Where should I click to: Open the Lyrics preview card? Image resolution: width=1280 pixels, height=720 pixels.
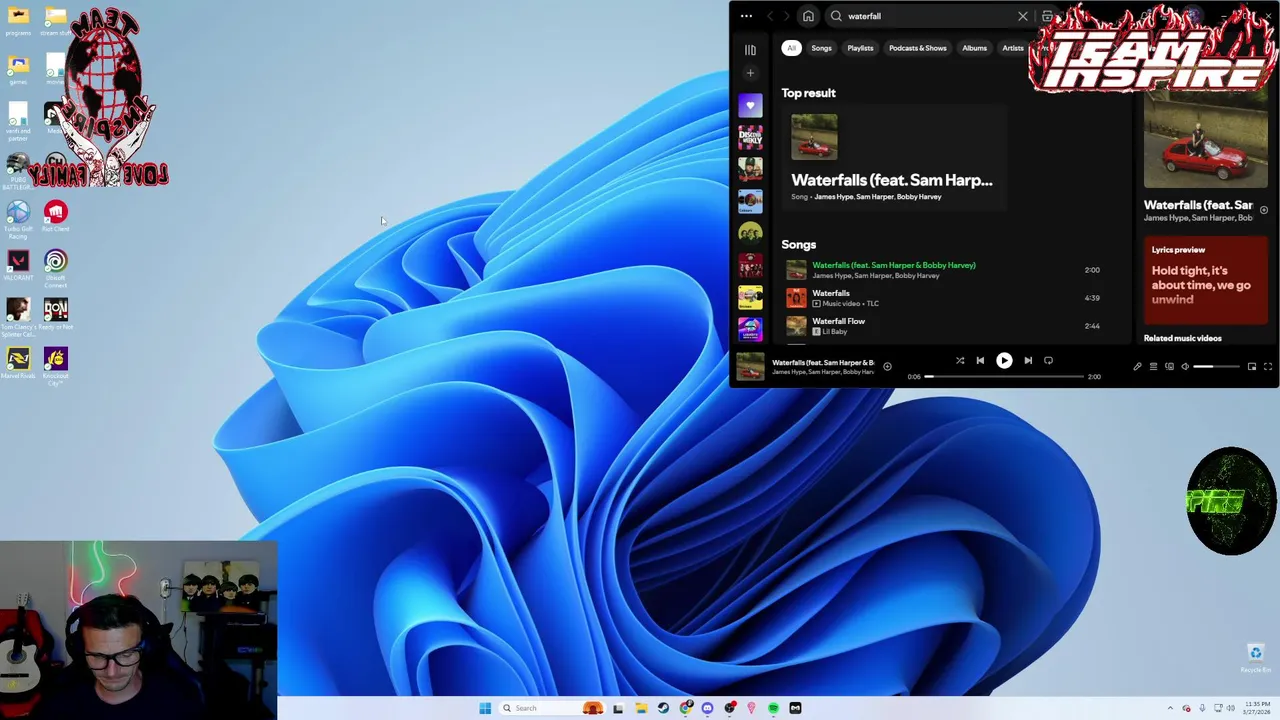click(x=1206, y=279)
